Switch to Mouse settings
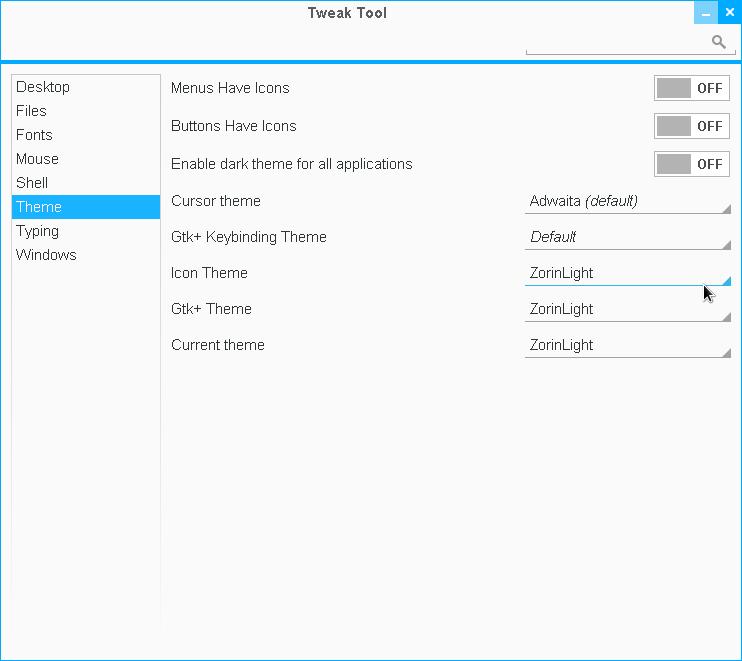Screen dimensions: 742x661 (37, 159)
